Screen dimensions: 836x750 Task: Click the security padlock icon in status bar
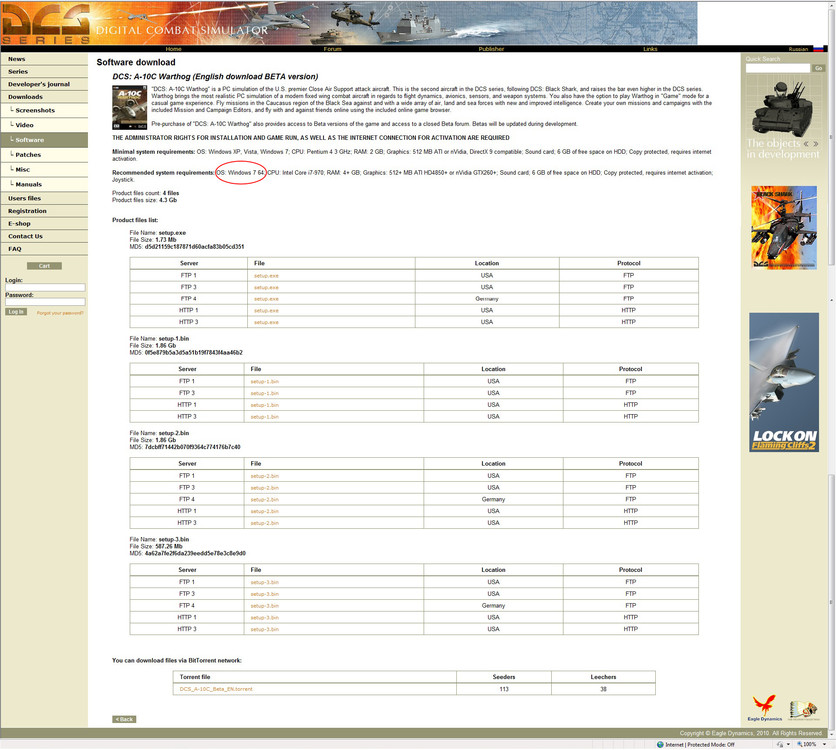pyautogui.click(x=781, y=745)
